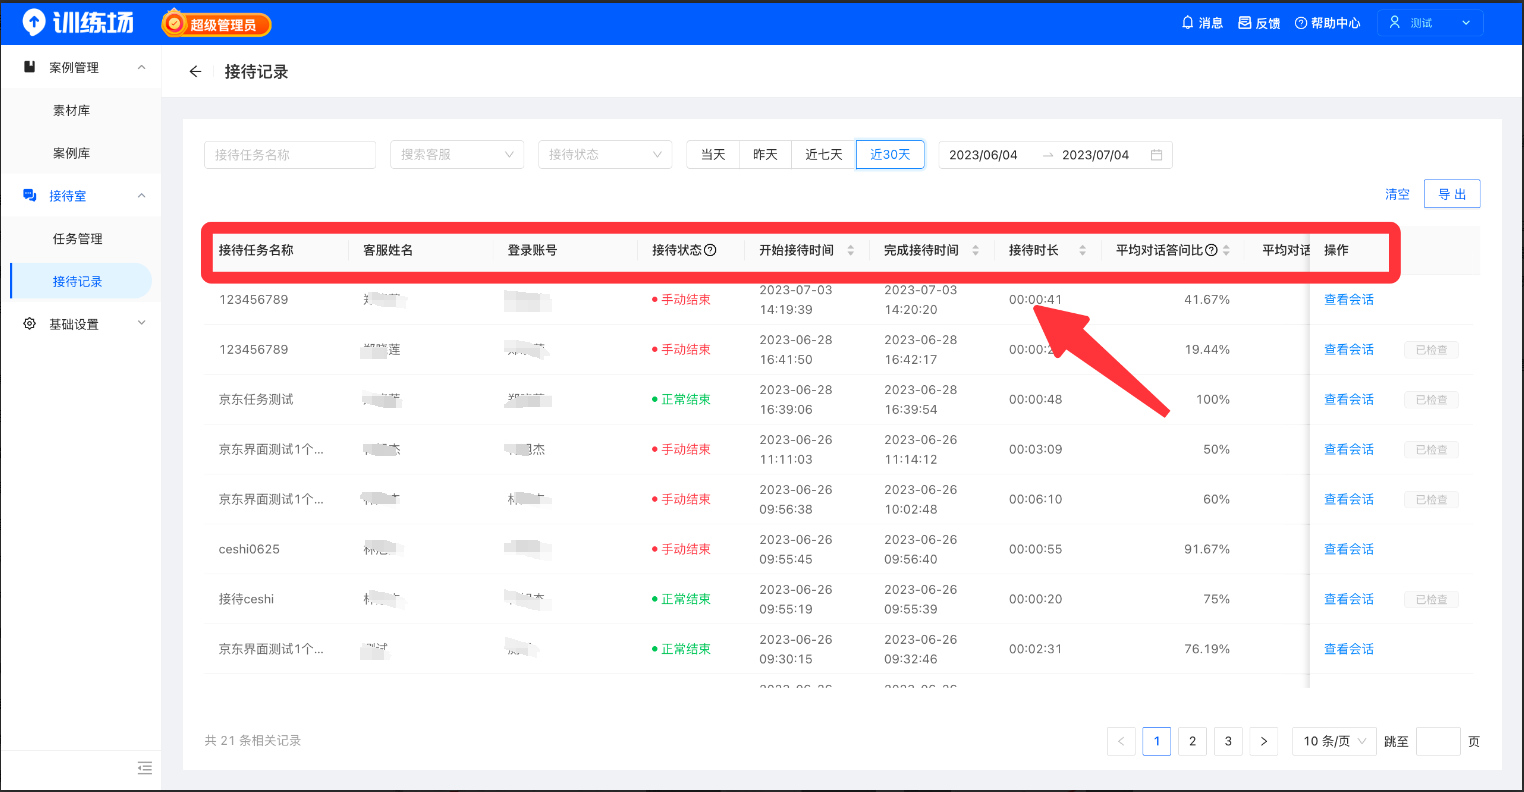The height and width of the screenshot is (792, 1524).
Task: Open the date picker calendar icon
Action: tap(1157, 155)
